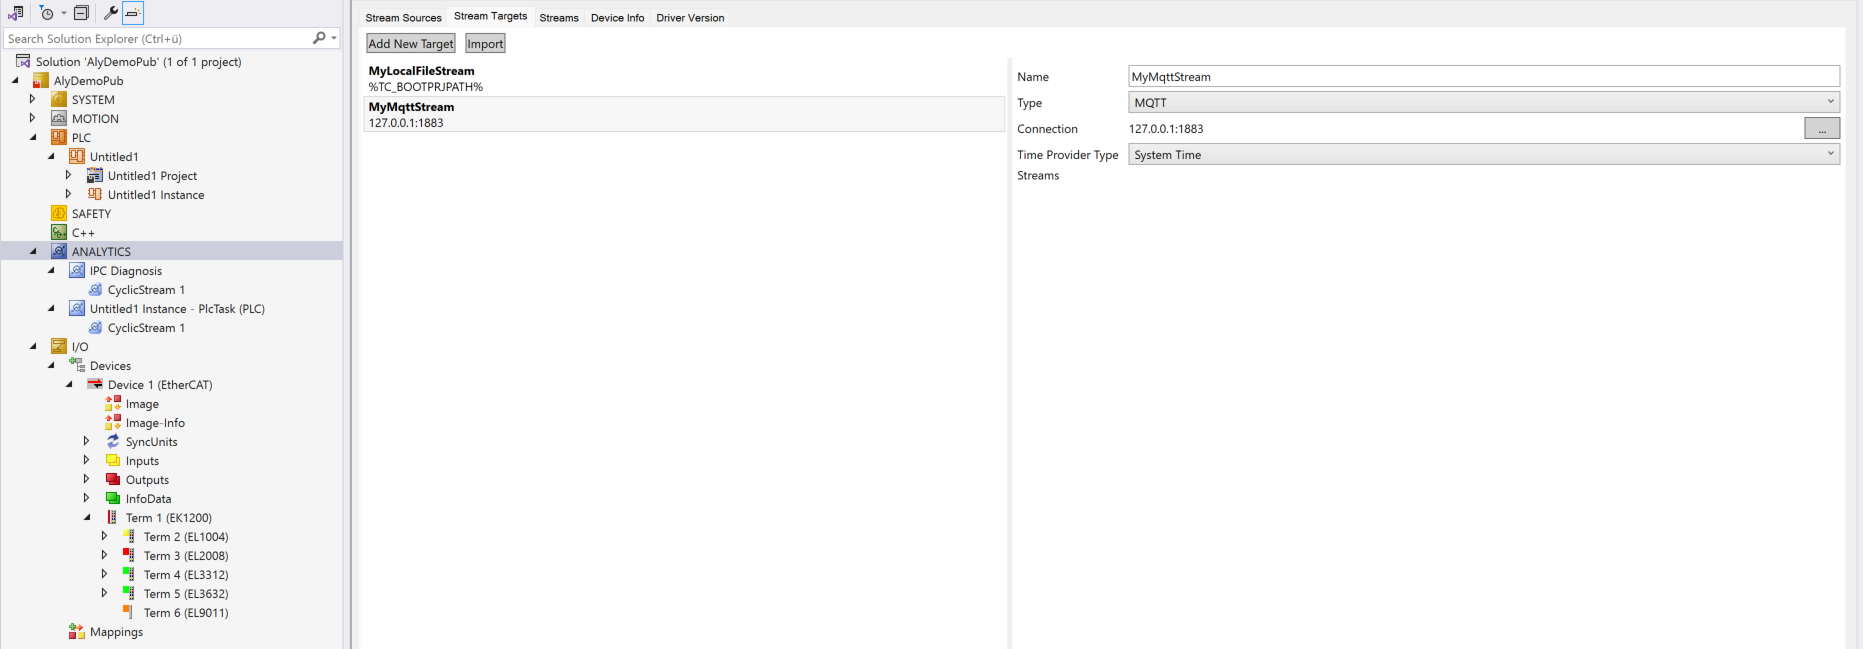Click the Image-Info node icon
The image size is (1863, 649).
pos(113,422)
